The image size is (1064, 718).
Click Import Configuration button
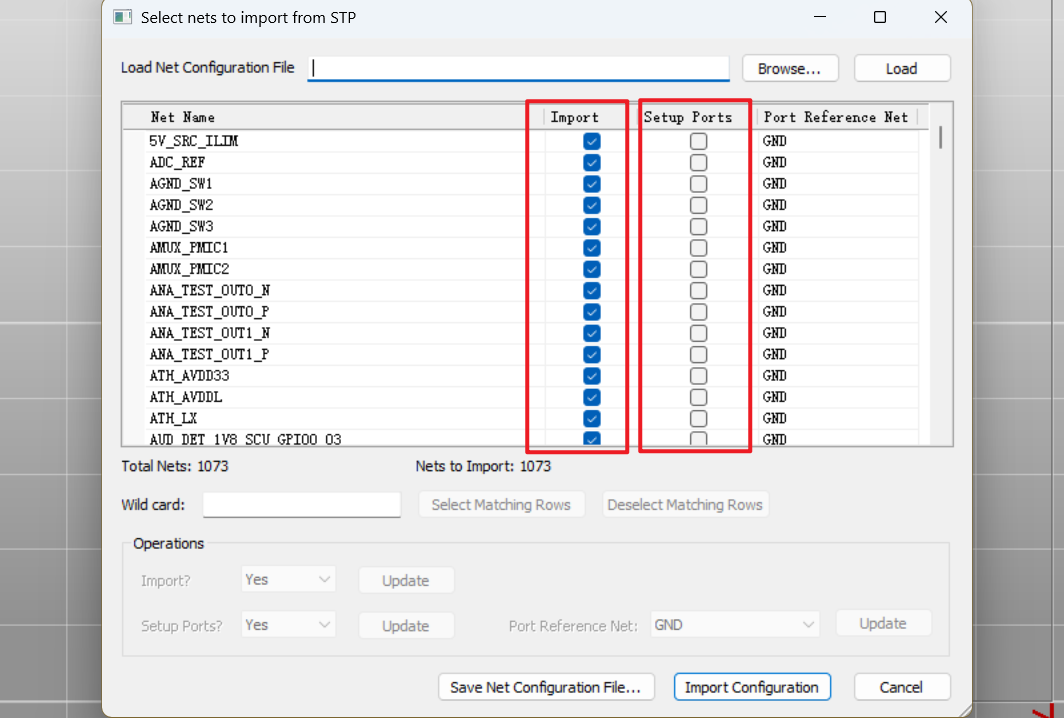coord(752,687)
